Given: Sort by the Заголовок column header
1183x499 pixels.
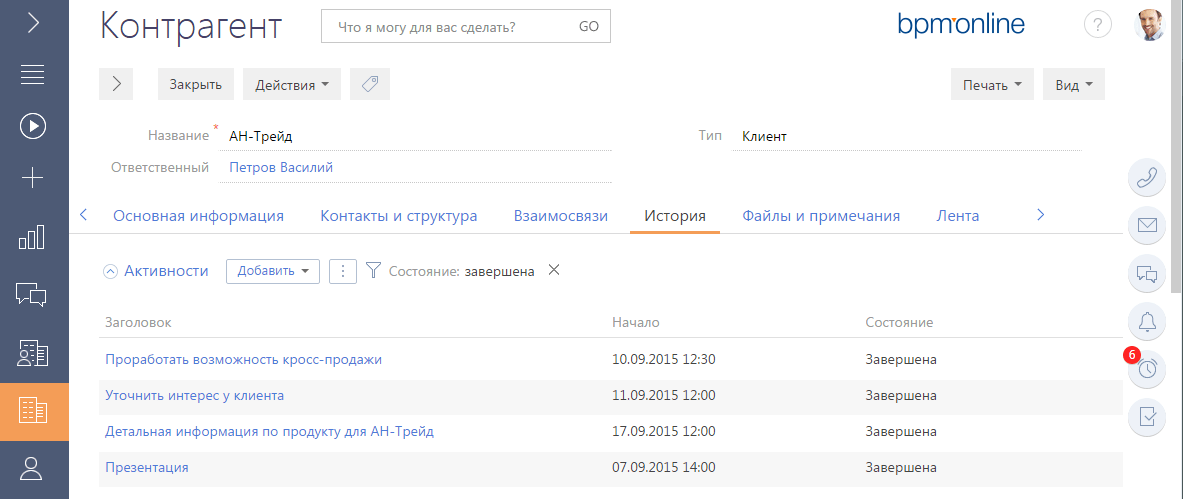Looking at the screenshot, I should pyautogui.click(x=138, y=322).
